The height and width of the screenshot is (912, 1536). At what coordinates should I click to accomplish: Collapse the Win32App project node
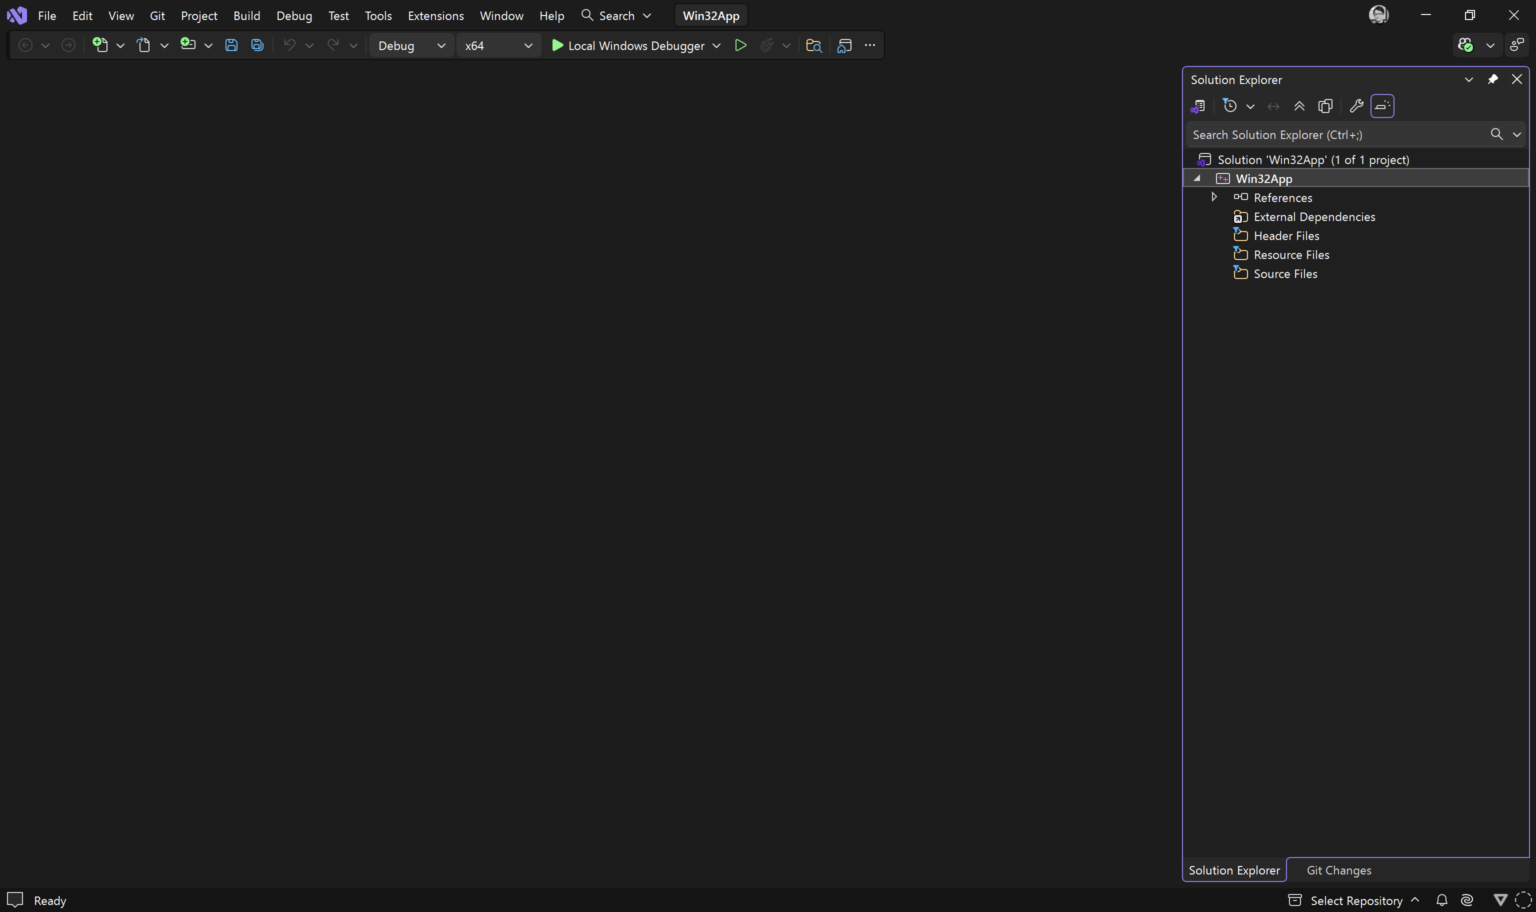[1197, 178]
